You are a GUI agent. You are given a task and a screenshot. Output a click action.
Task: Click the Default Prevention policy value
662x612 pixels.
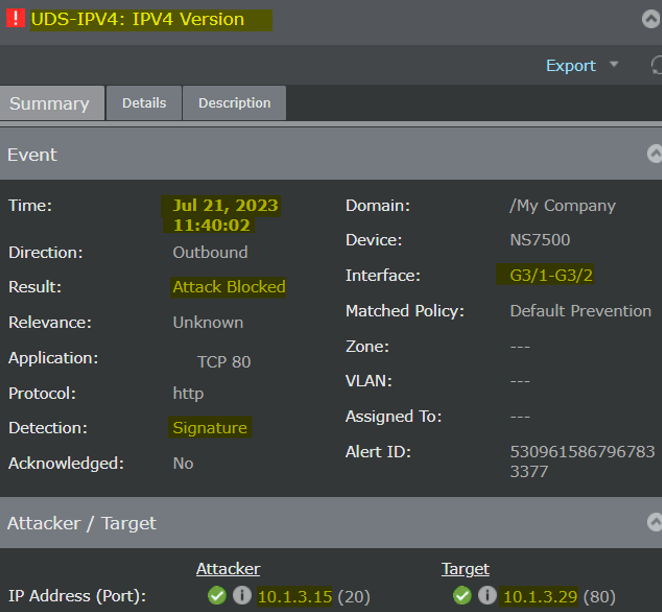581,311
